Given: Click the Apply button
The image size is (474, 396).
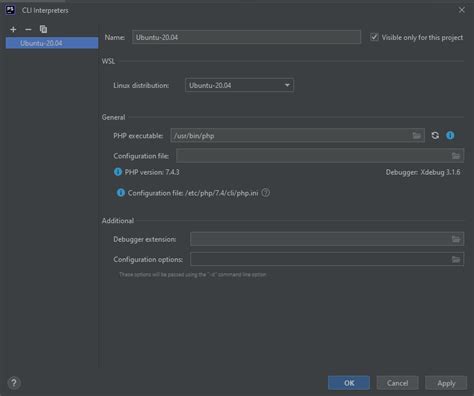Looking at the screenshot, I should coord(446,383).
